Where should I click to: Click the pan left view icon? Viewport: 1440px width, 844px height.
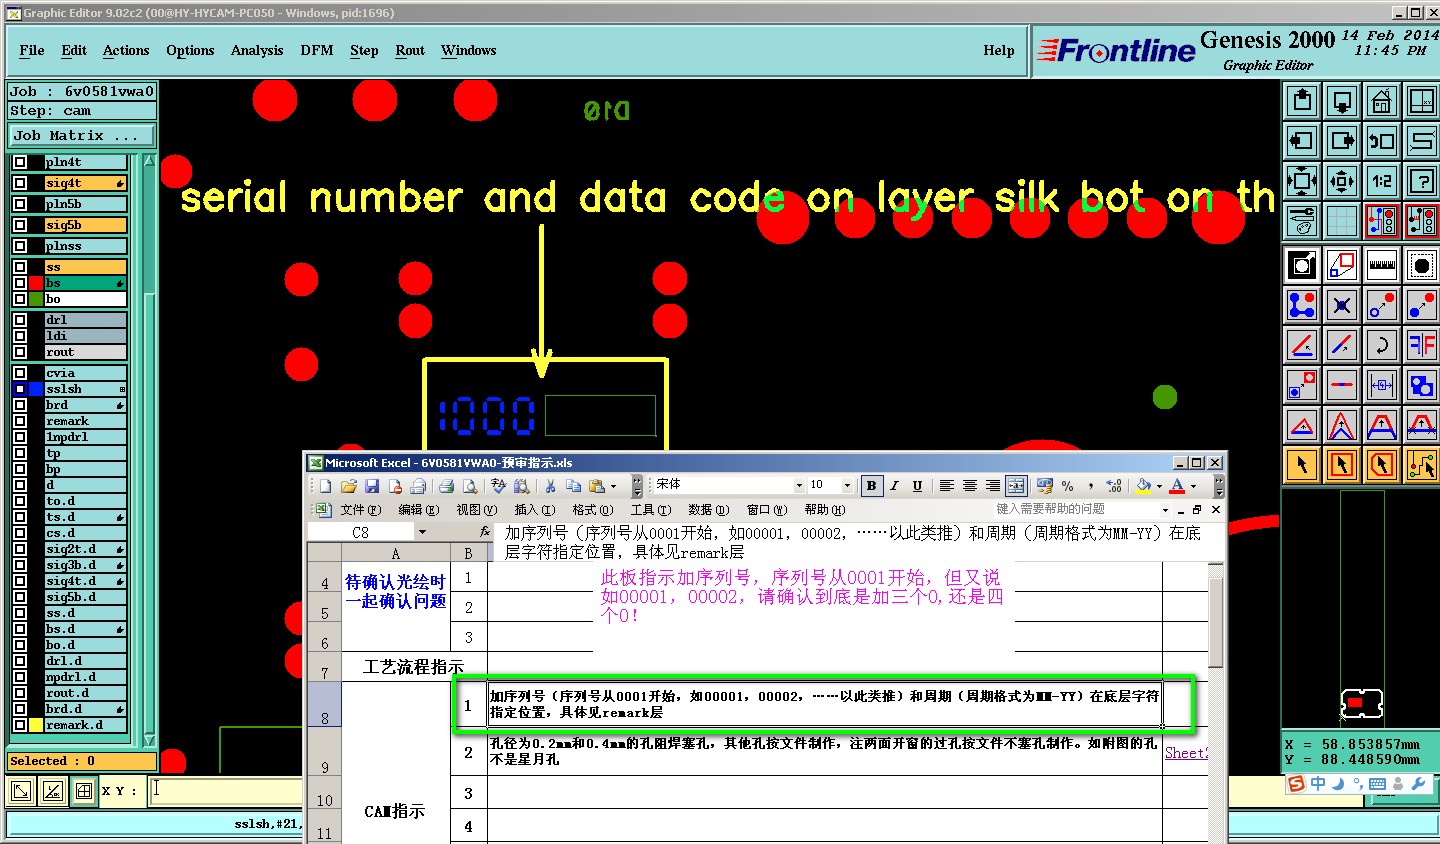pyautogui.click(x=1302, y=141)
